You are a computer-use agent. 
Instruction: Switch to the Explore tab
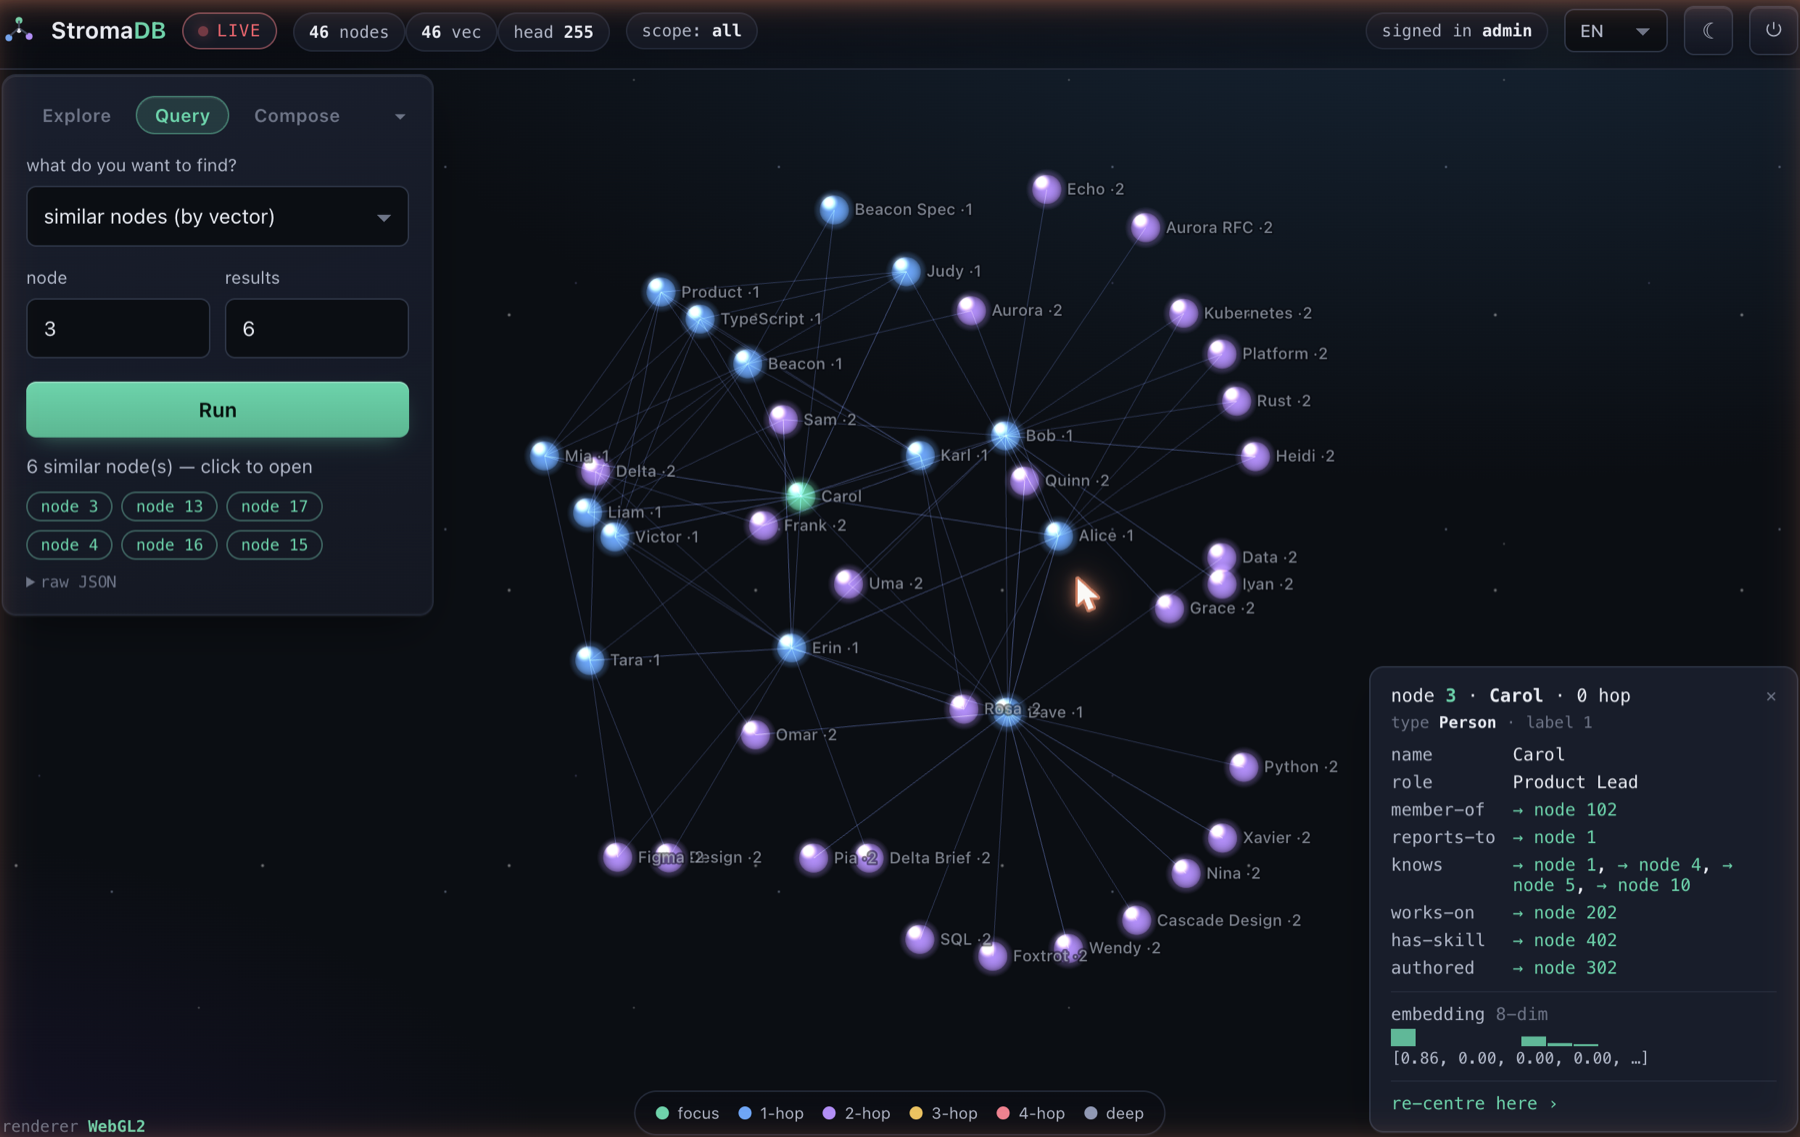[77, 115]
